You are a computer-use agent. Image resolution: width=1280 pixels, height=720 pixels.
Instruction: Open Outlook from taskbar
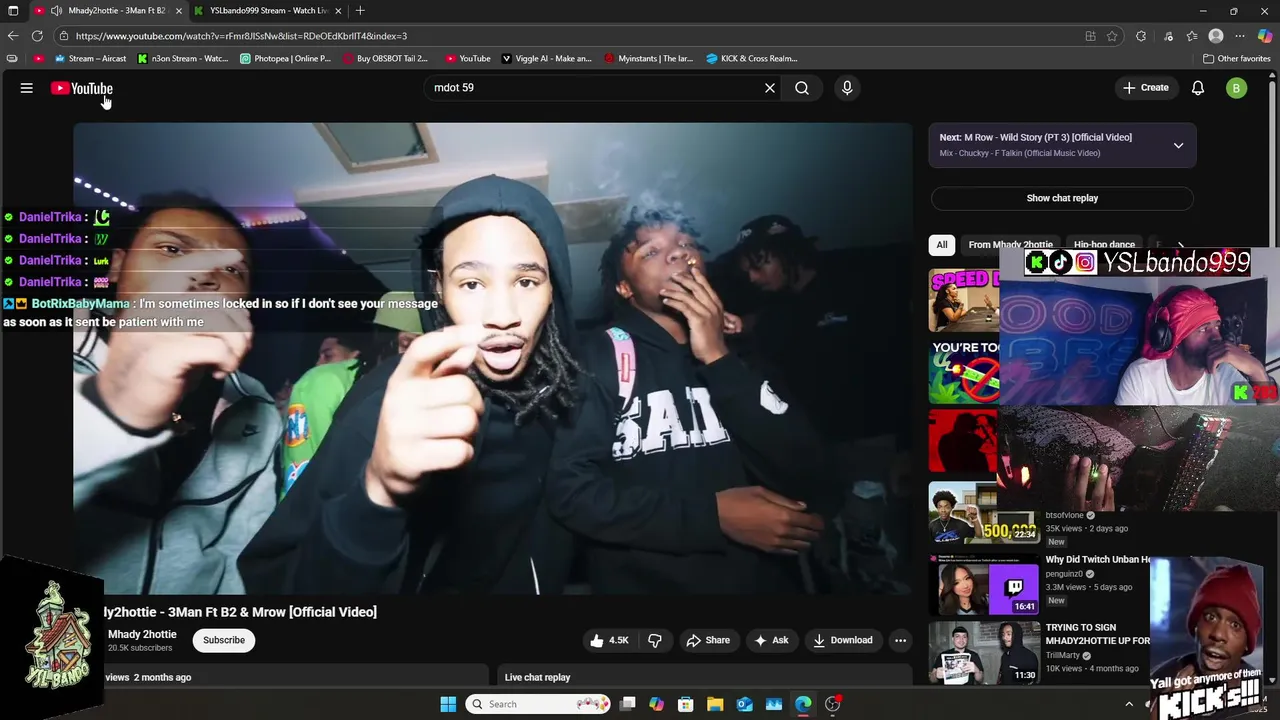pyautogui.click(x=745, y=704)
